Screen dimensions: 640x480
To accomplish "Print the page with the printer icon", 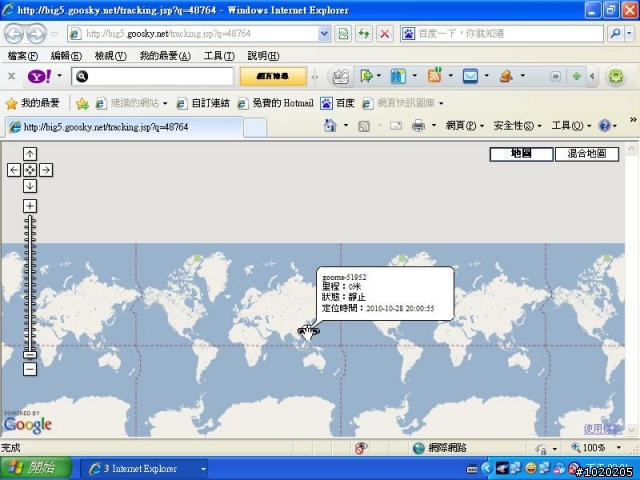I will pyautogui.click(x=418, y=126).
